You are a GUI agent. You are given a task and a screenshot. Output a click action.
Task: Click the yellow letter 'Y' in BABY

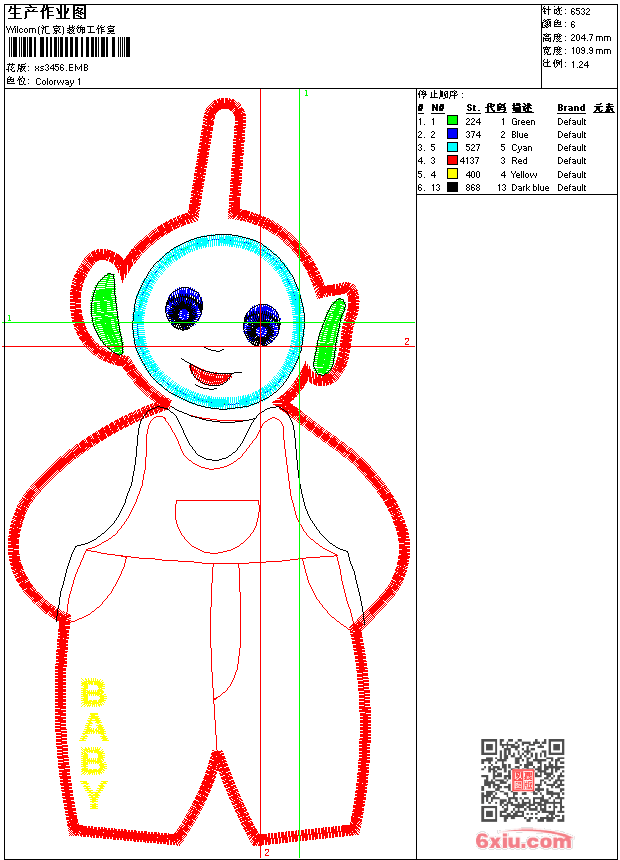click(94, 795)
